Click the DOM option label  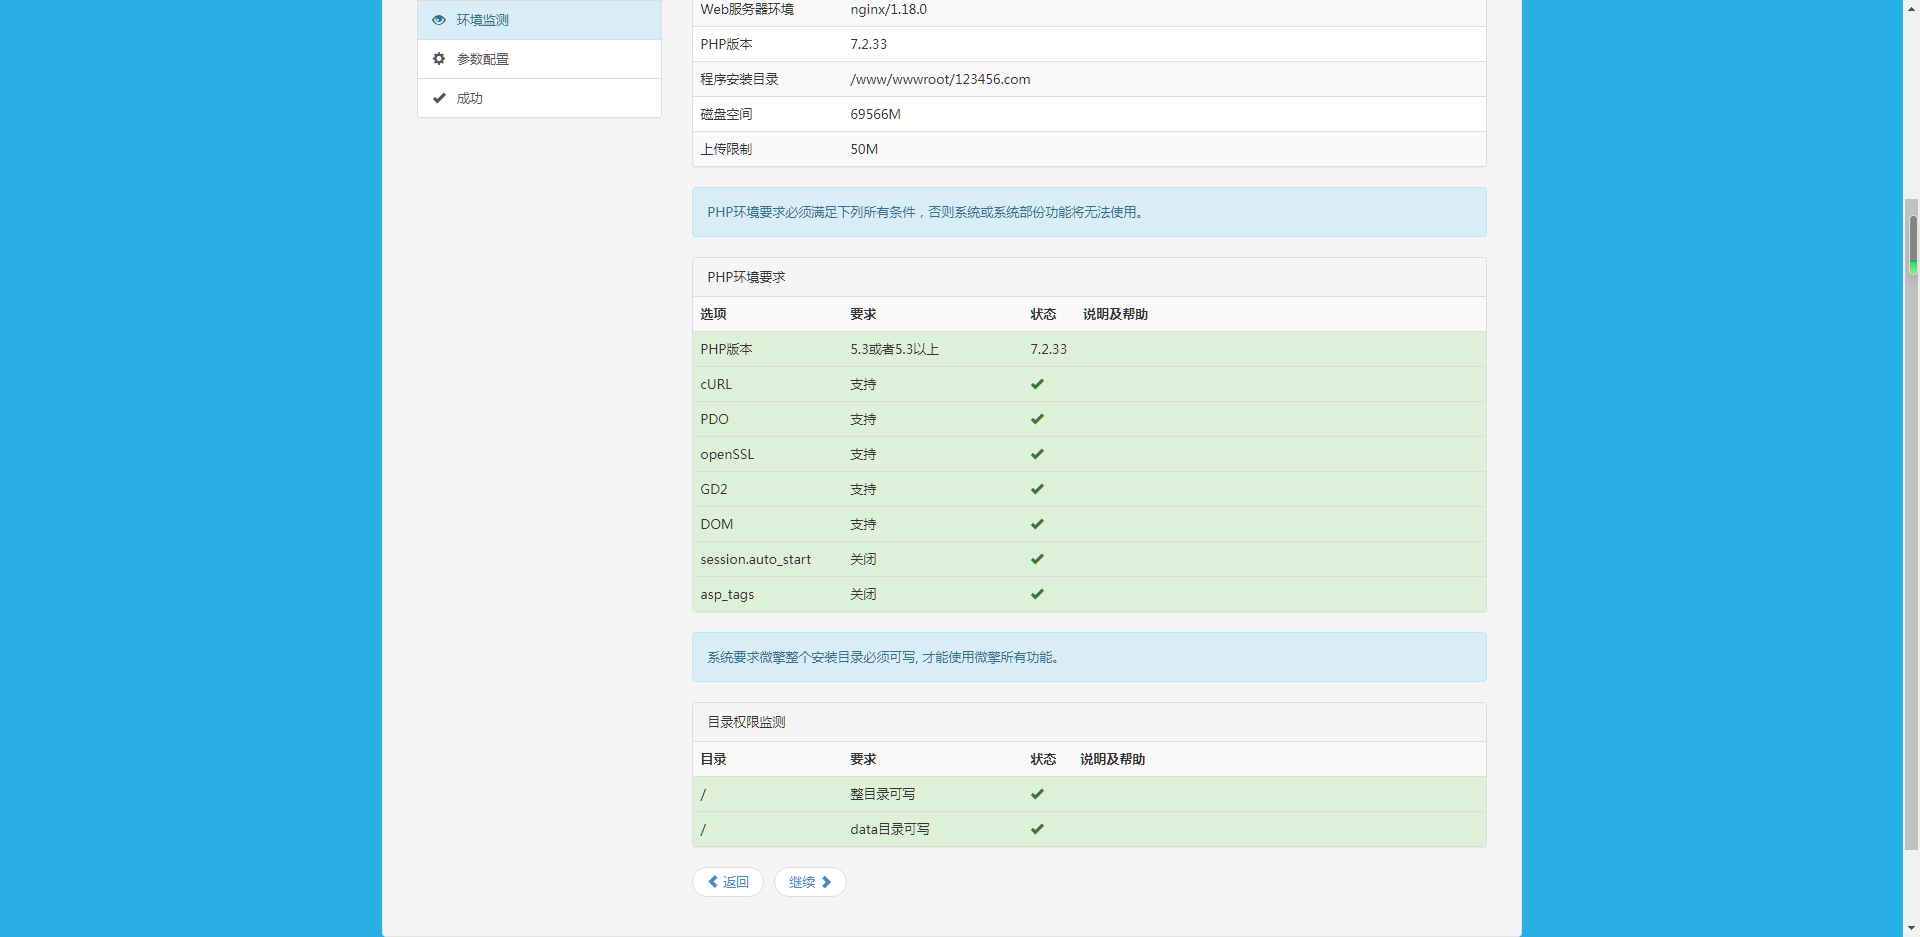point(717,524)
